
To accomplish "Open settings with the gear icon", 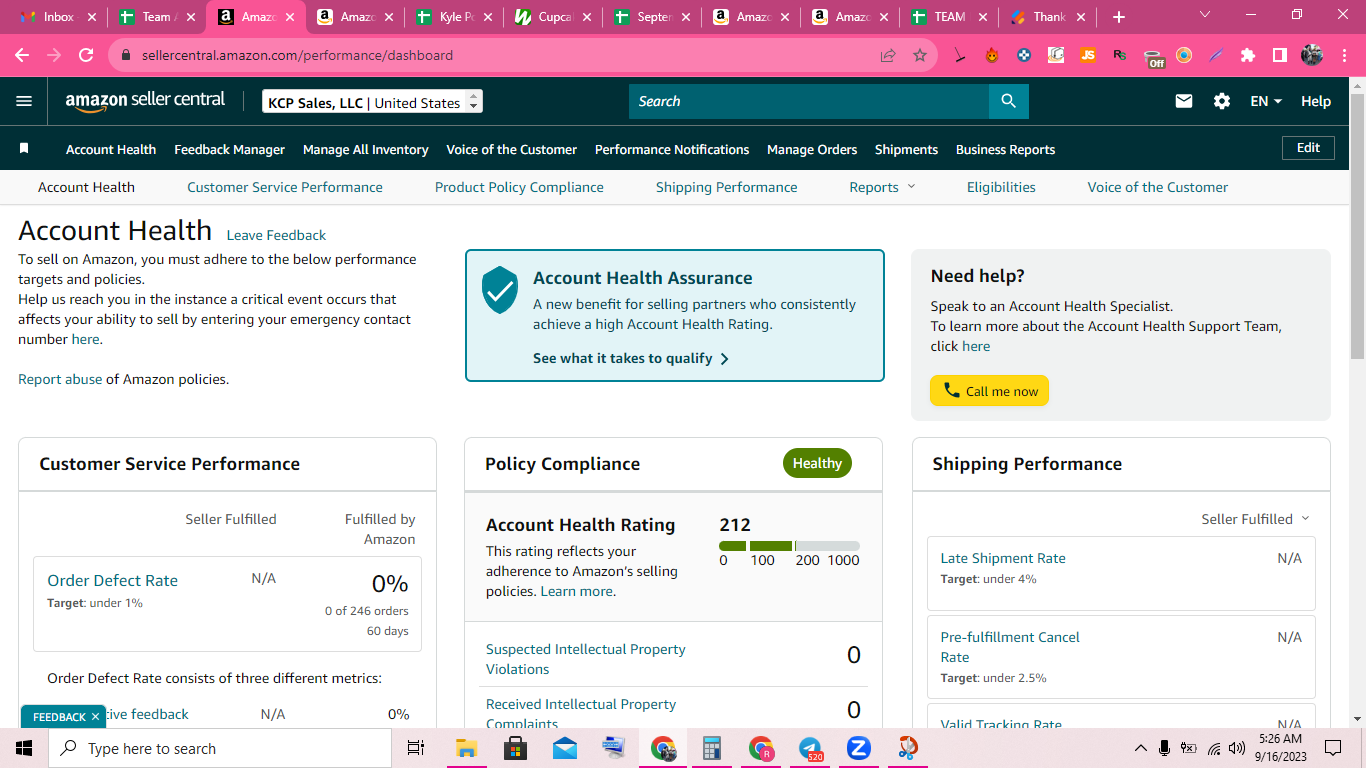I will (x=1222, y=101).
